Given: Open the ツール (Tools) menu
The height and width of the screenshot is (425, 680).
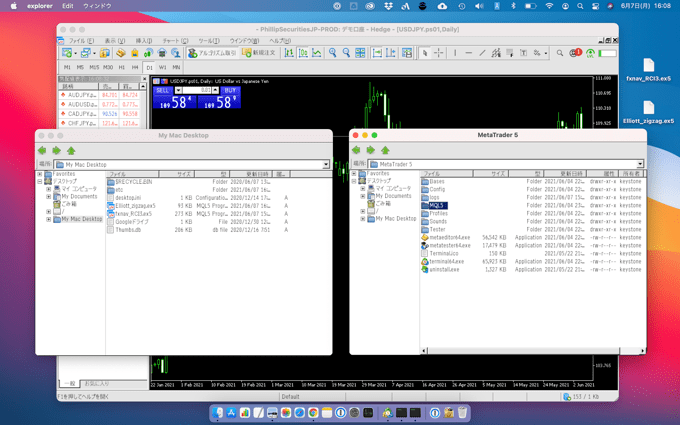Looking at the screenshot, I should [209, 41].
